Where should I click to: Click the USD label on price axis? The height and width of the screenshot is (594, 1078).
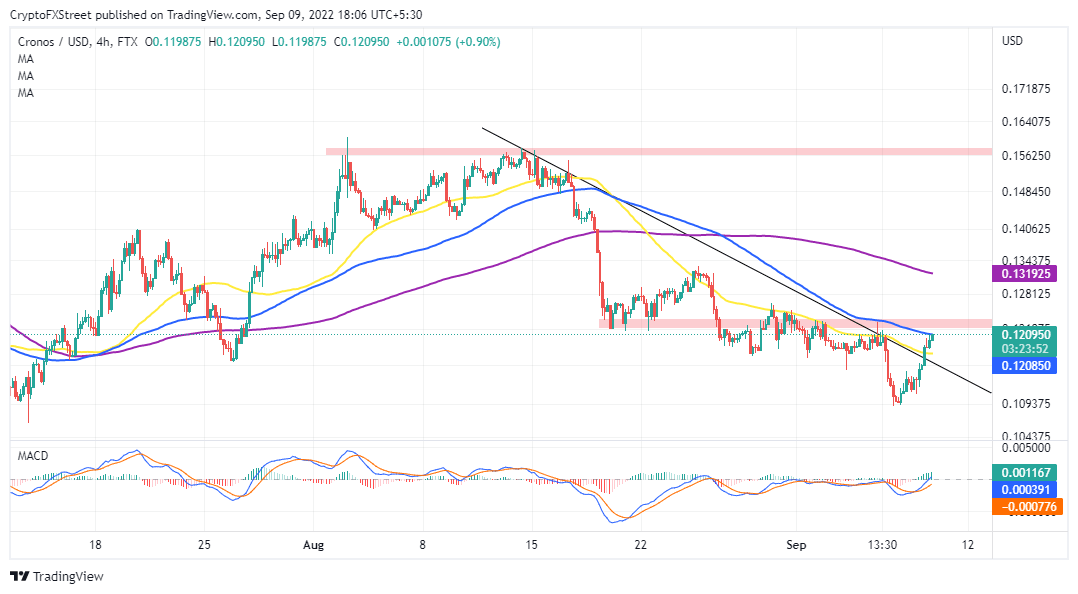point(1010,41)
